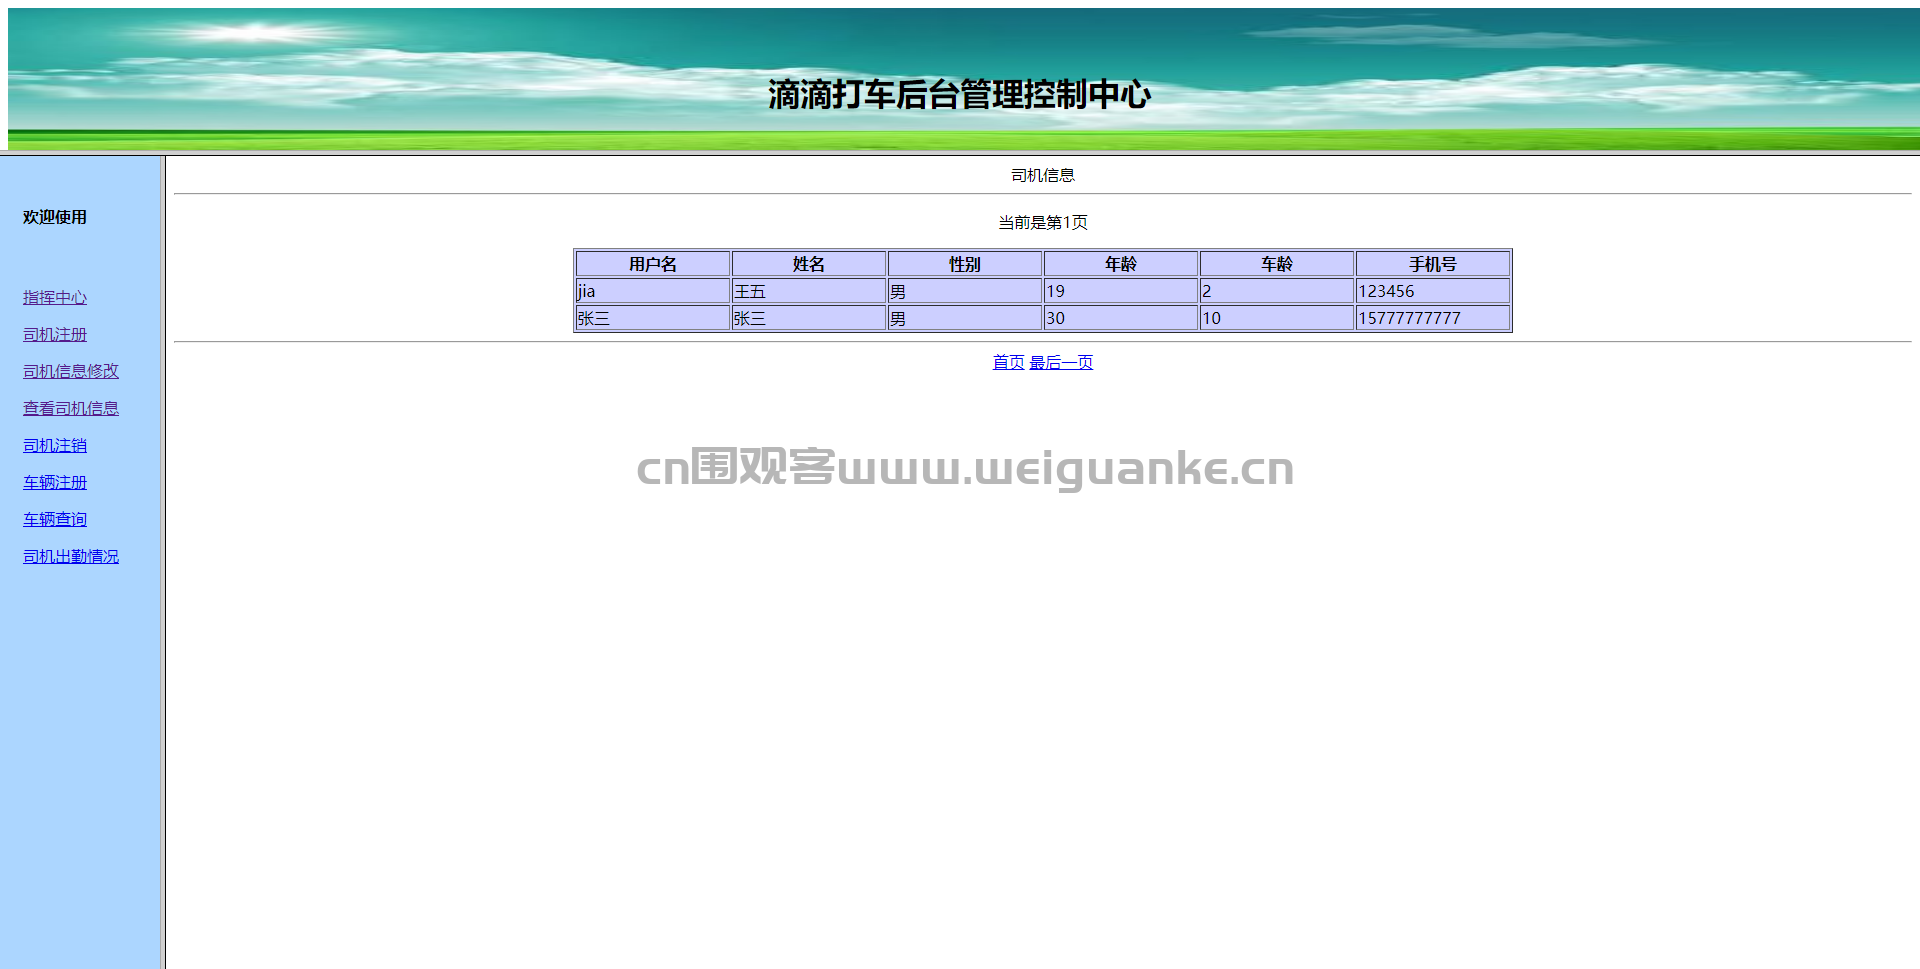The width and height of the screenshot is (1920, 969).
Task: Click the 年龄 column header
Action: click(1121, 264)
